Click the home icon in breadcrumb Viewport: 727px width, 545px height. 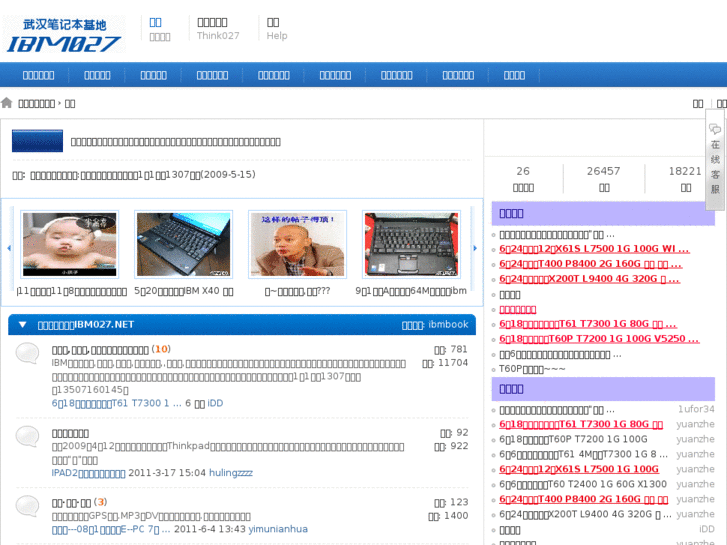tap(6, 103)
